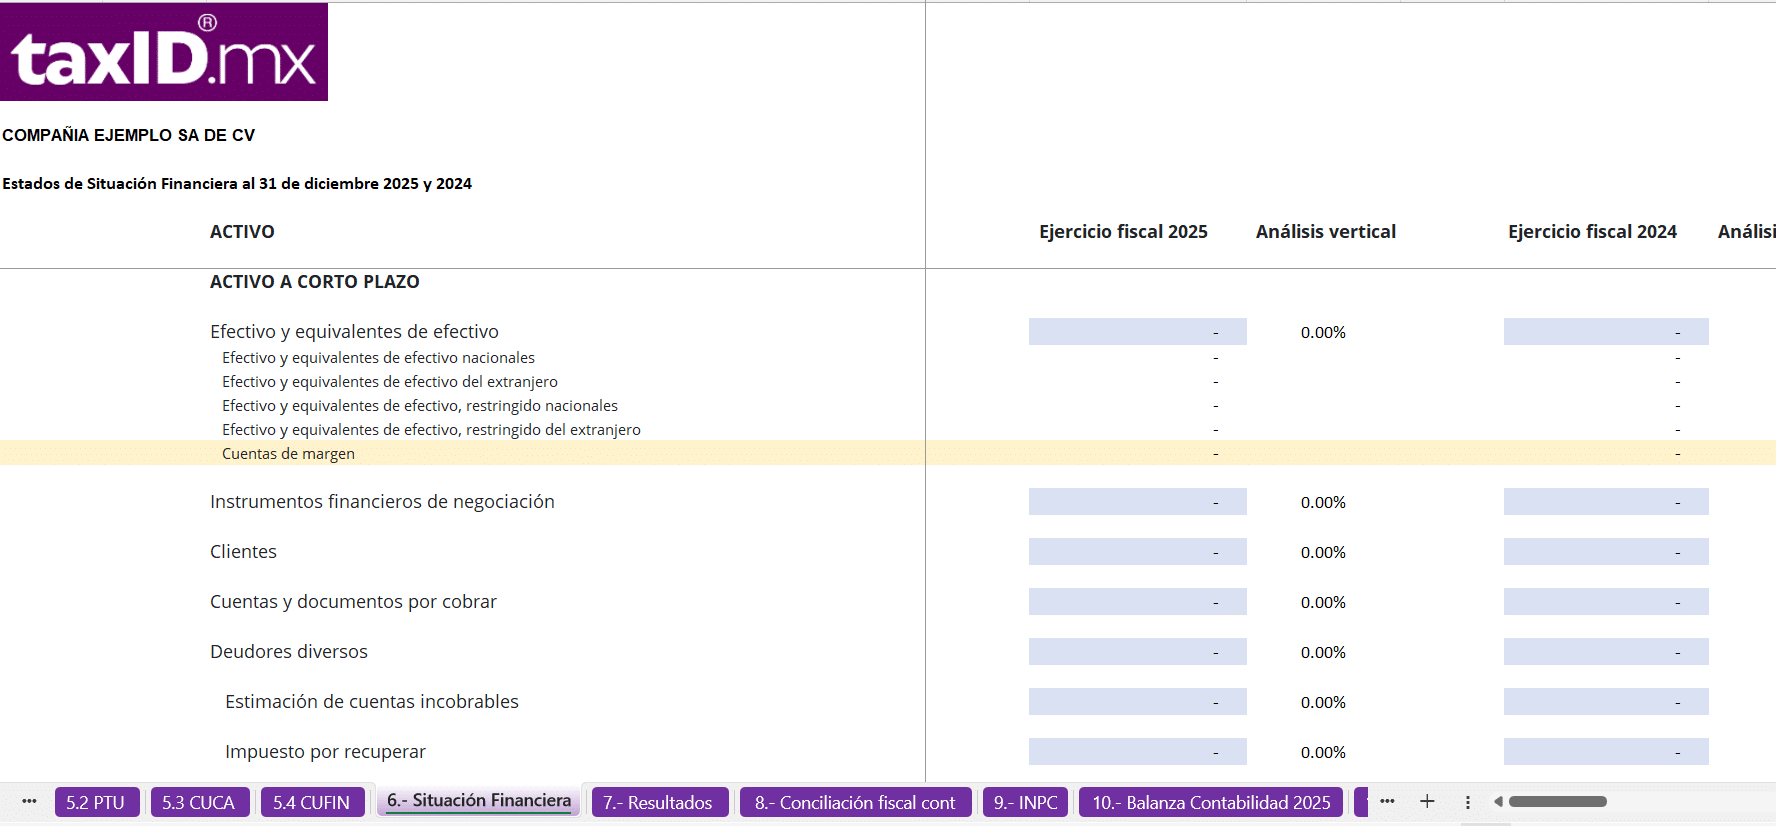Open the 9.- INPC sheet tab

click(x=1025, y=802)
